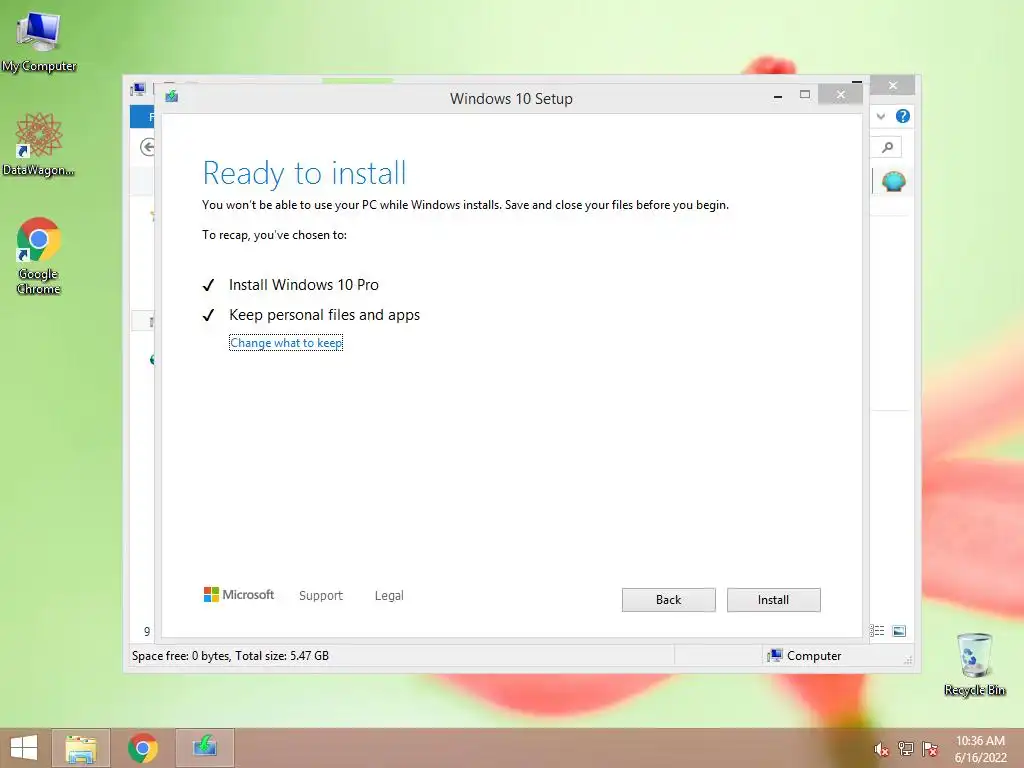Launch Chrome from the taskbar
The image size is (1024, 768).
pyautogui.click(x=143, y=748)
